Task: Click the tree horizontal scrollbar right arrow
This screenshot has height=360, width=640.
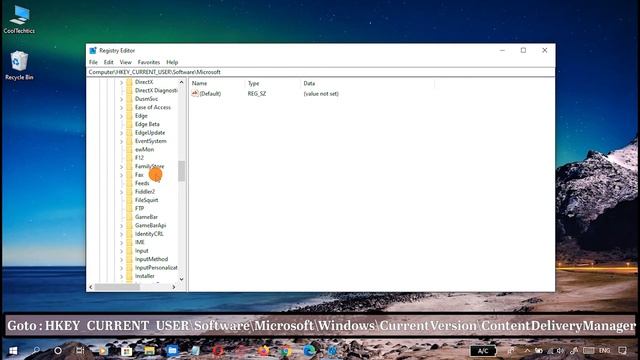Action: pyautogui.click(x=173, y=287)
